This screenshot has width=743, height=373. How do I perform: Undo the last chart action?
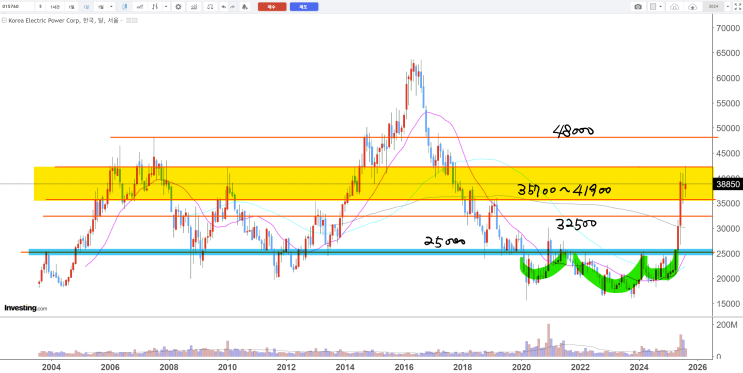pos(224,7)
